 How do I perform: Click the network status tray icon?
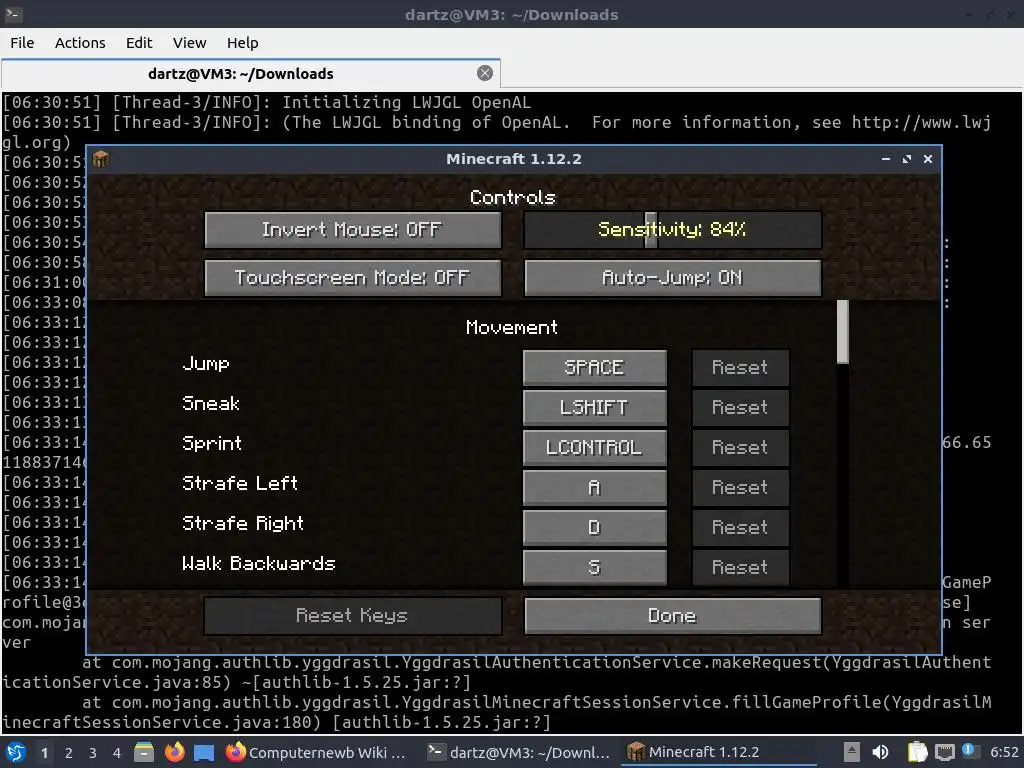(x=944, y=752)
